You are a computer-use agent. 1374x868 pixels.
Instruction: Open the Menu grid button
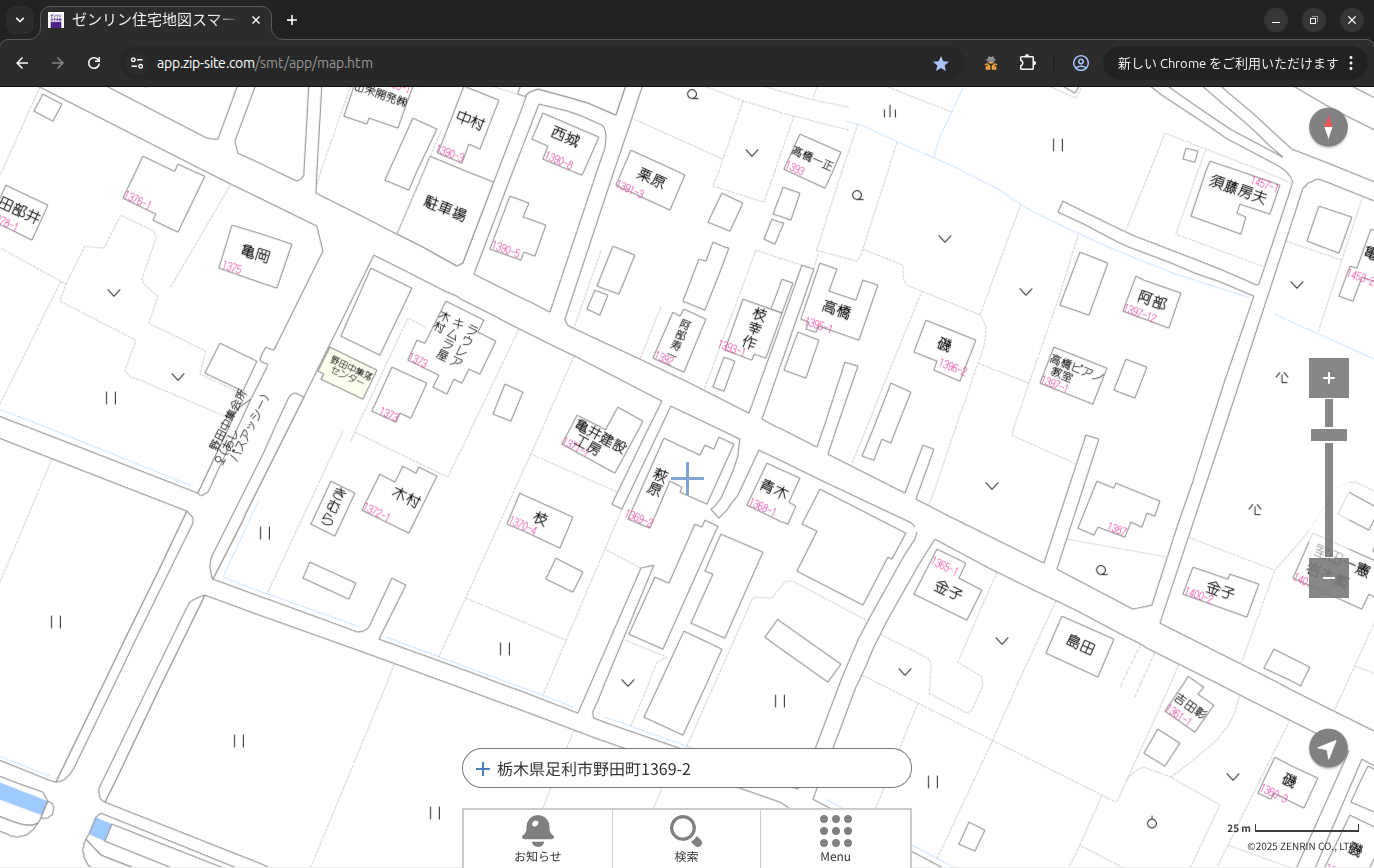835,838
